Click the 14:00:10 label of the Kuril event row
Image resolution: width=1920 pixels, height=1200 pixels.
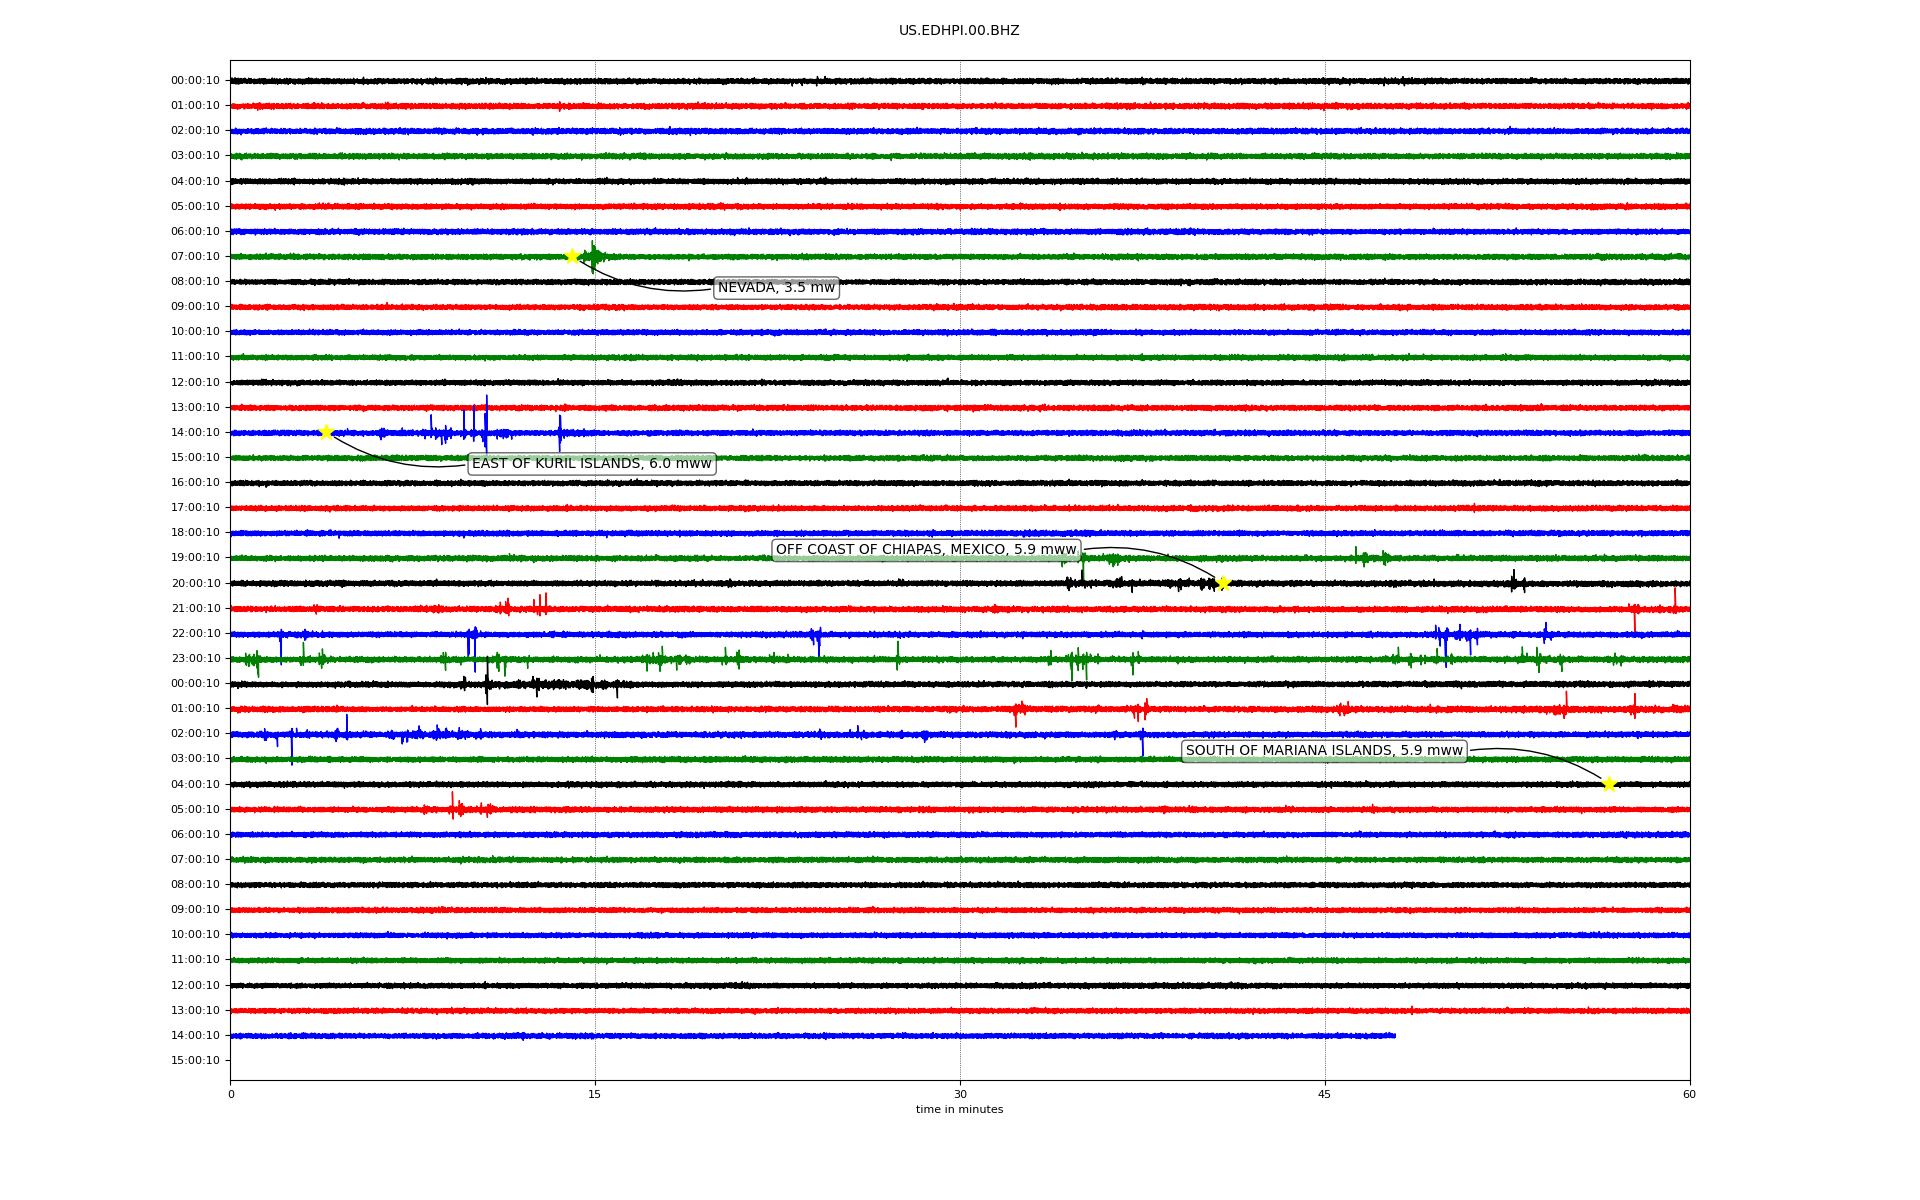(195, 433)
